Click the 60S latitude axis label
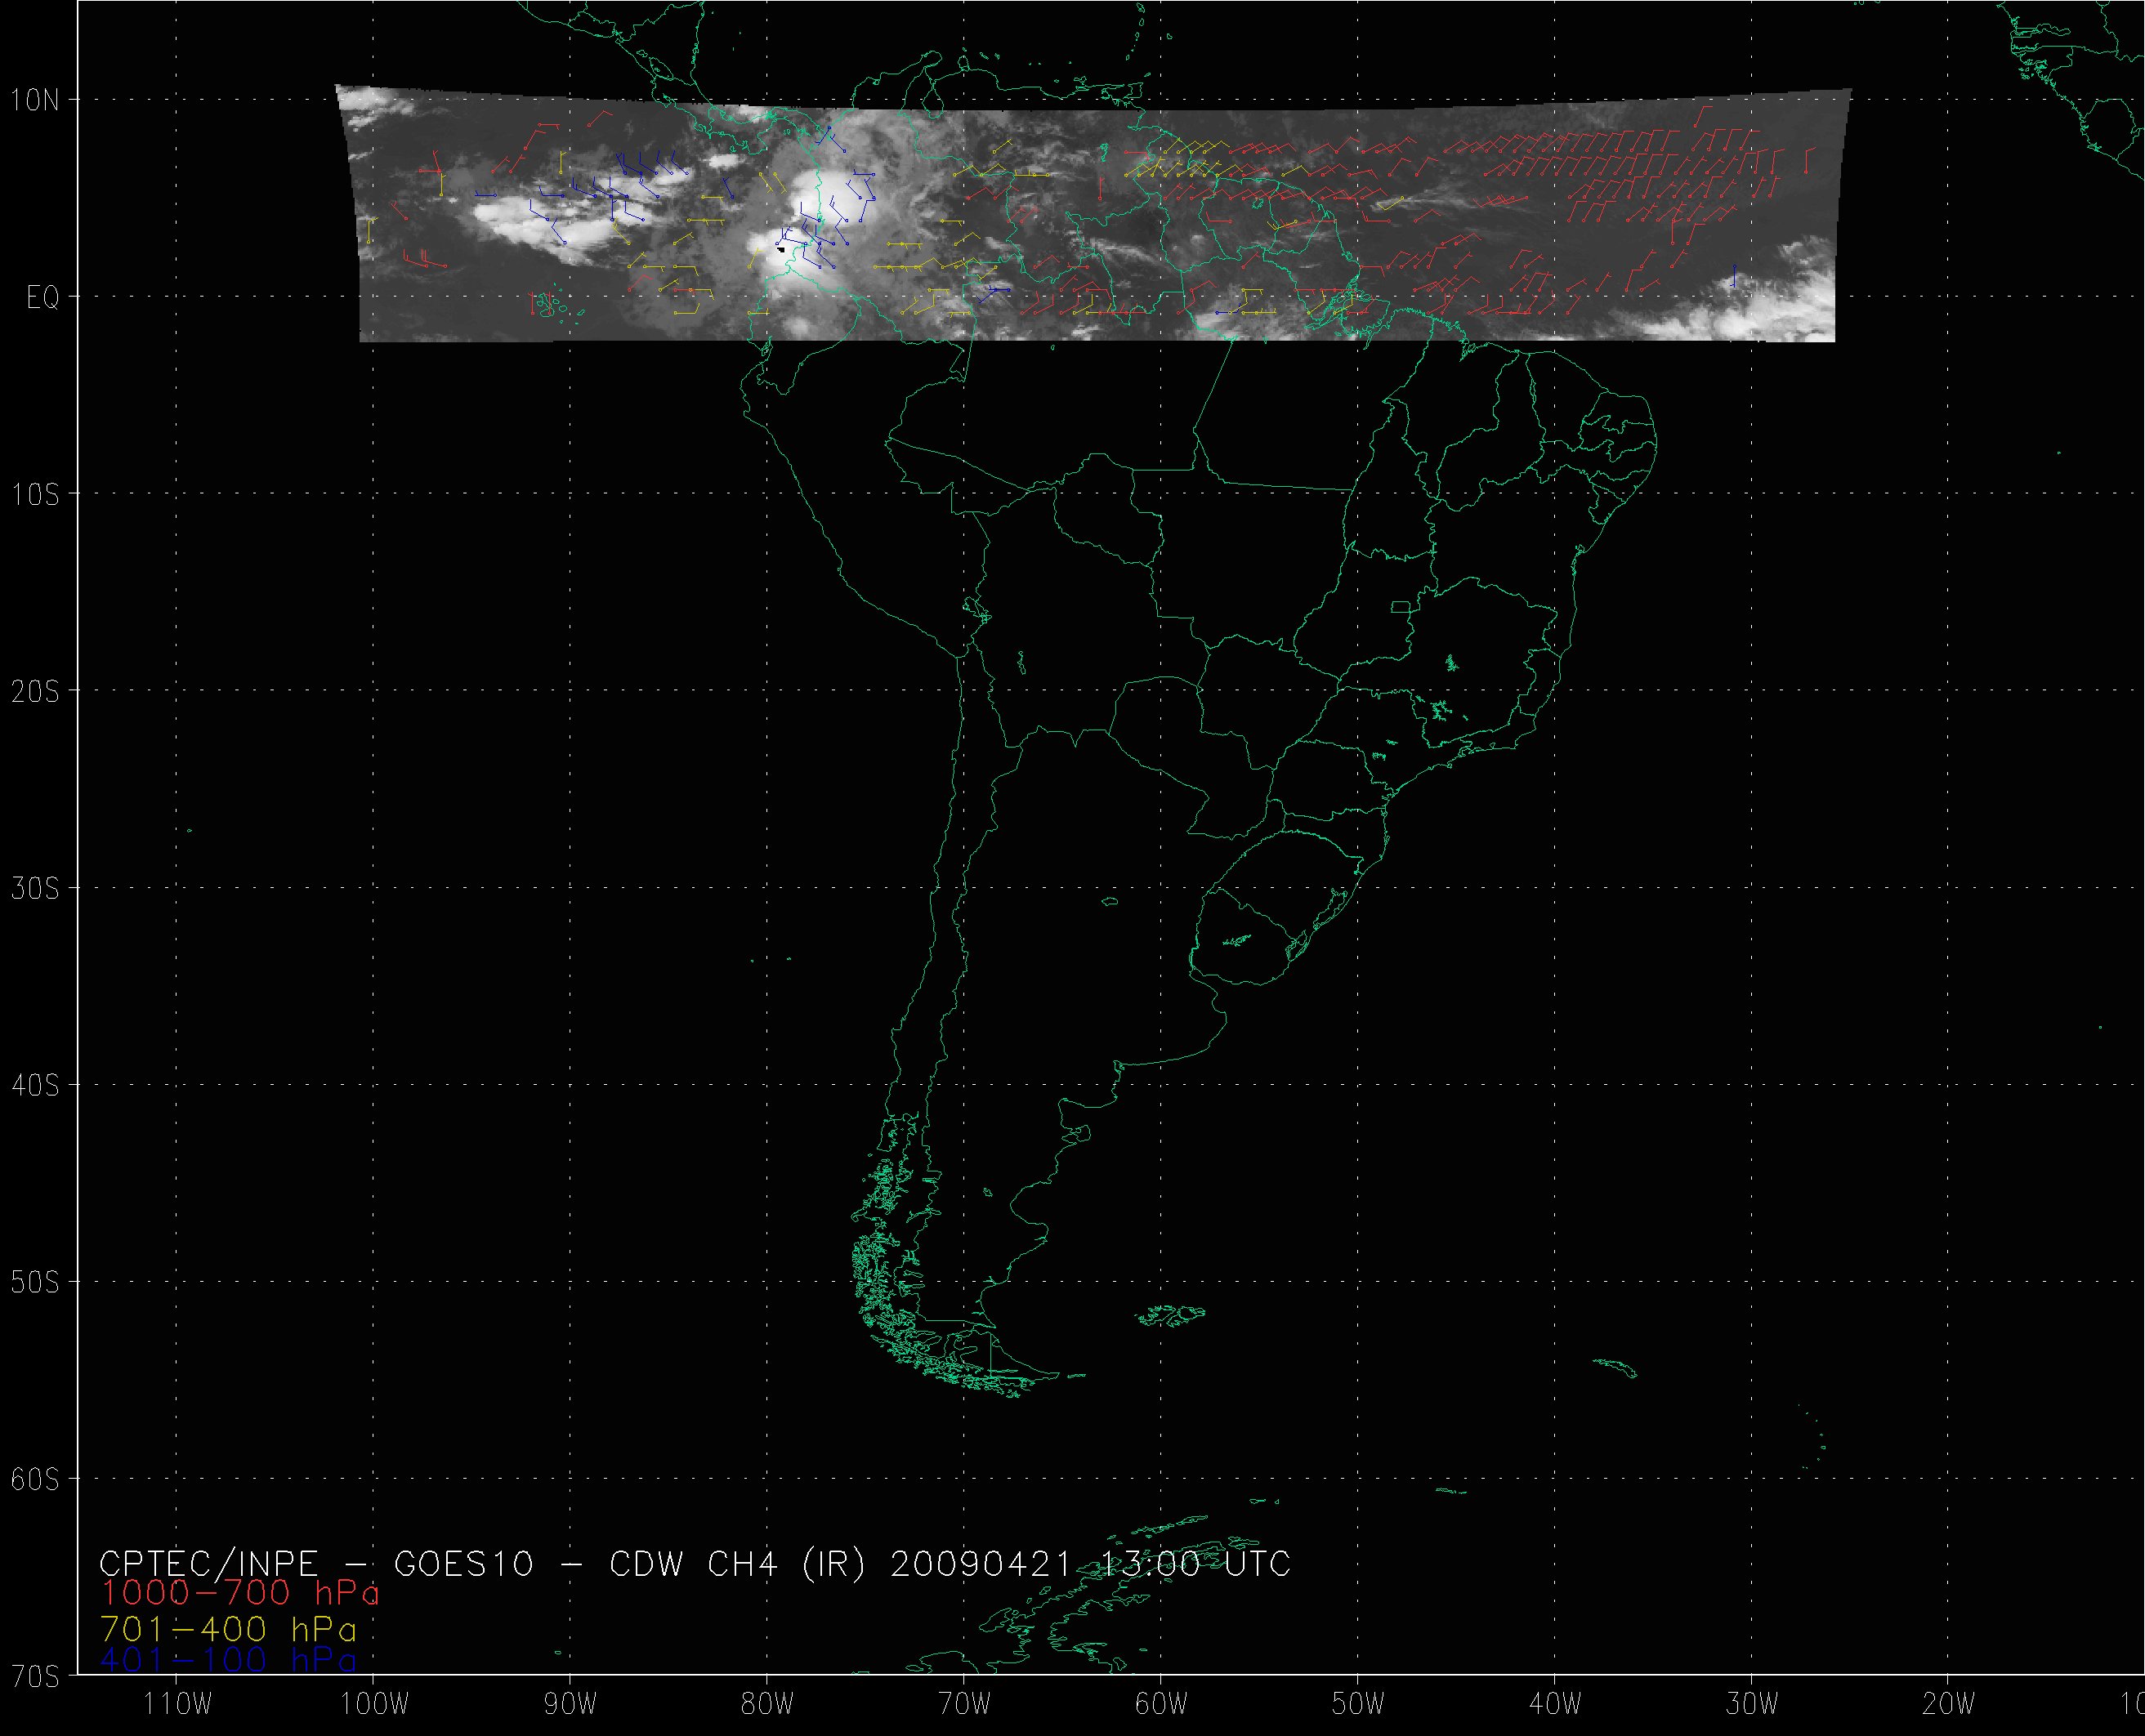The height and width of the screenshot is (1736, 2145). tap(34, 1479)
